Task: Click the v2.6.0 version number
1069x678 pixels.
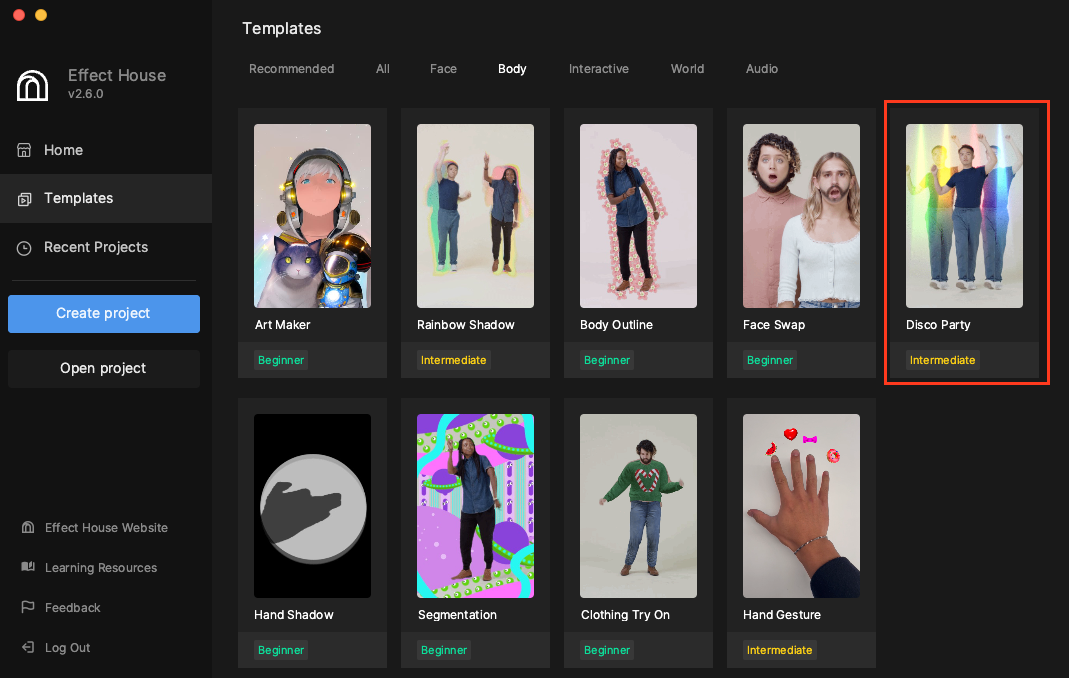Action: (x=85, y=94)
